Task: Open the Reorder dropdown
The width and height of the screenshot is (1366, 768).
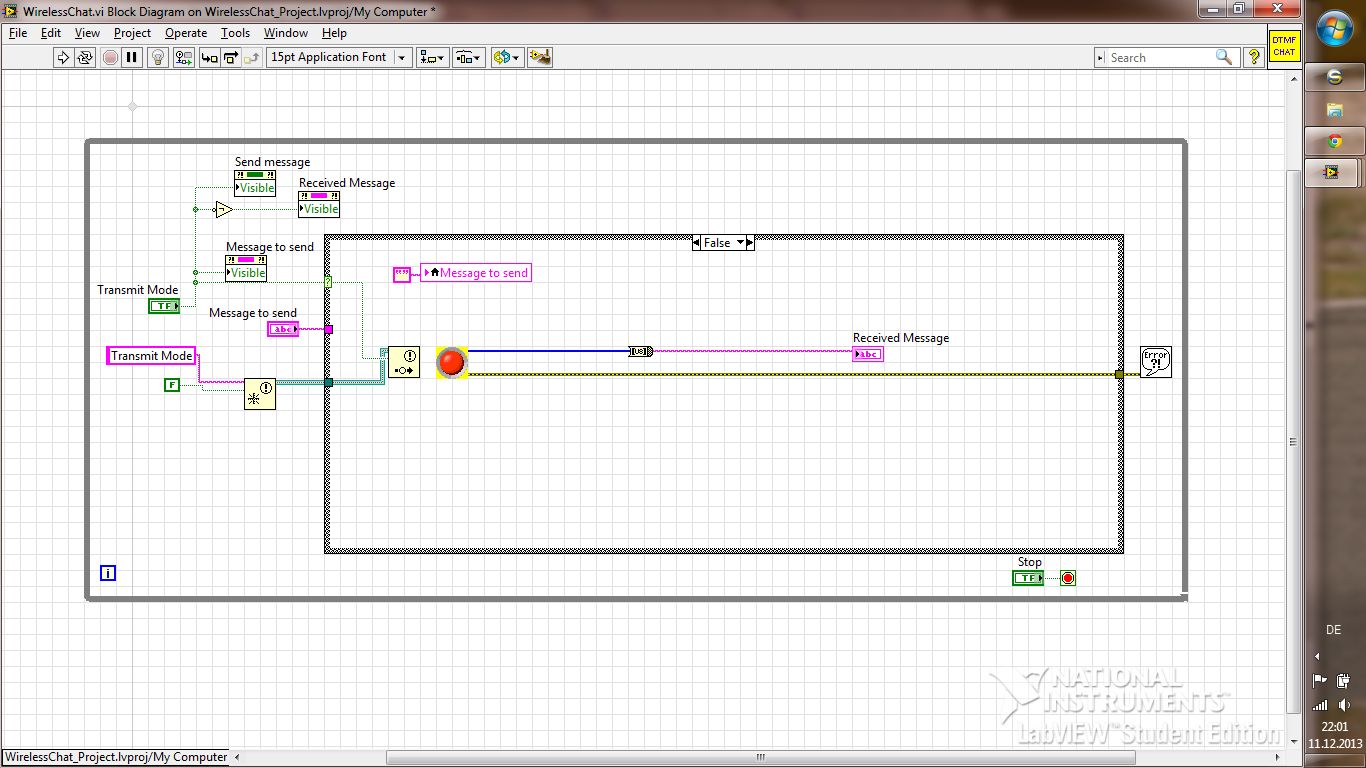Action: pyautogui.click(x=507, y=58)
